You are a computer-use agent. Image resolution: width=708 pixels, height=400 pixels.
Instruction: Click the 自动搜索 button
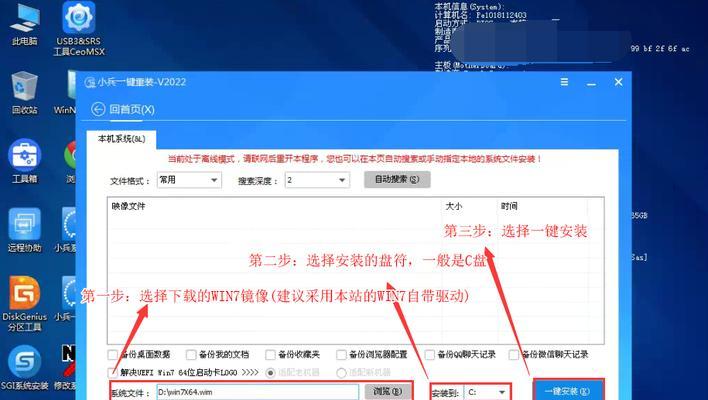tap(397, 179)
